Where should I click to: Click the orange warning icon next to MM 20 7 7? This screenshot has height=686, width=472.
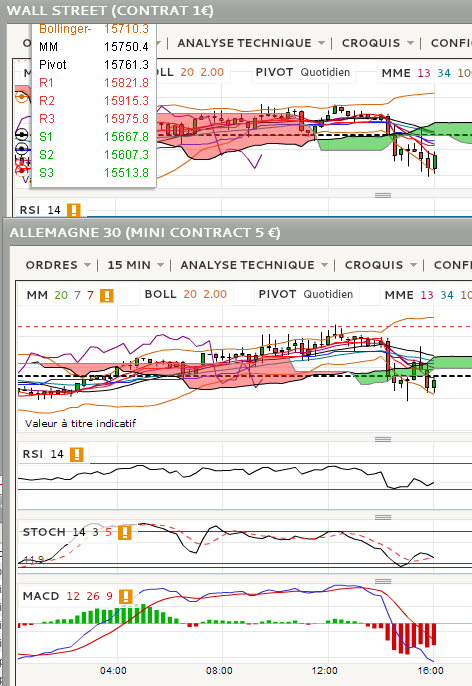[107, 296]
